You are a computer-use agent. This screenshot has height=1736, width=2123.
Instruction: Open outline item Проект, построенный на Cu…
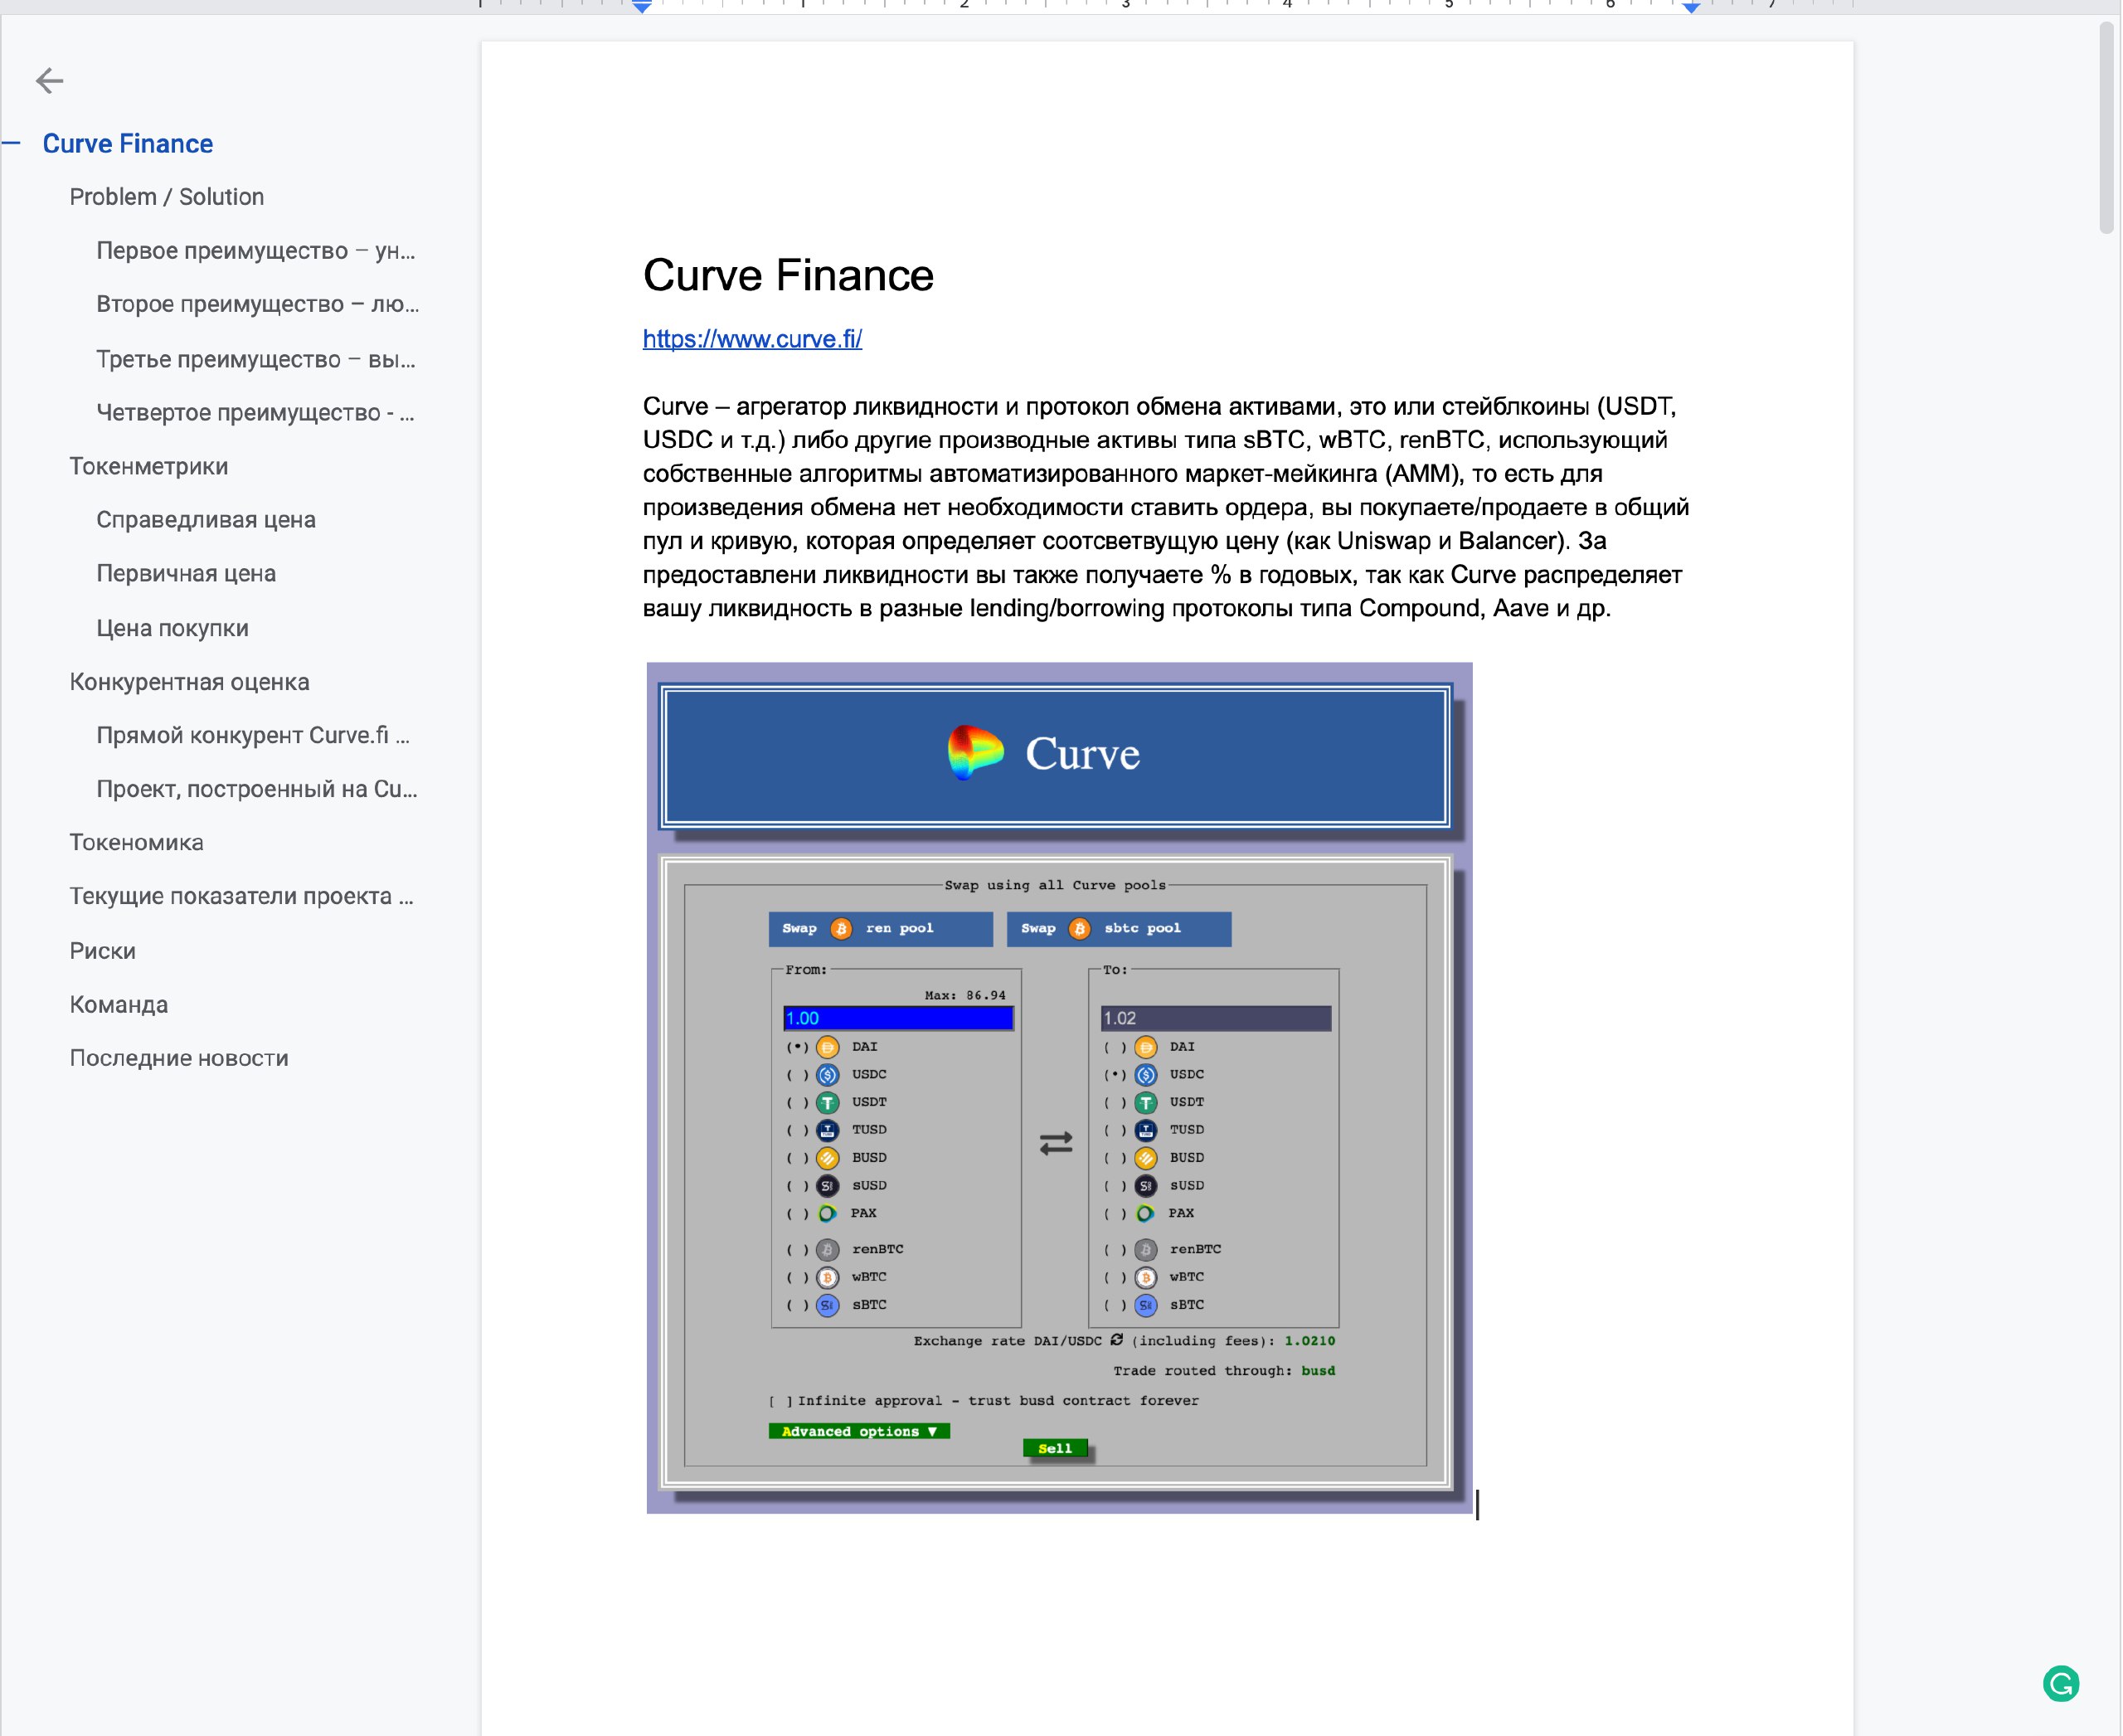click(257, 789)
